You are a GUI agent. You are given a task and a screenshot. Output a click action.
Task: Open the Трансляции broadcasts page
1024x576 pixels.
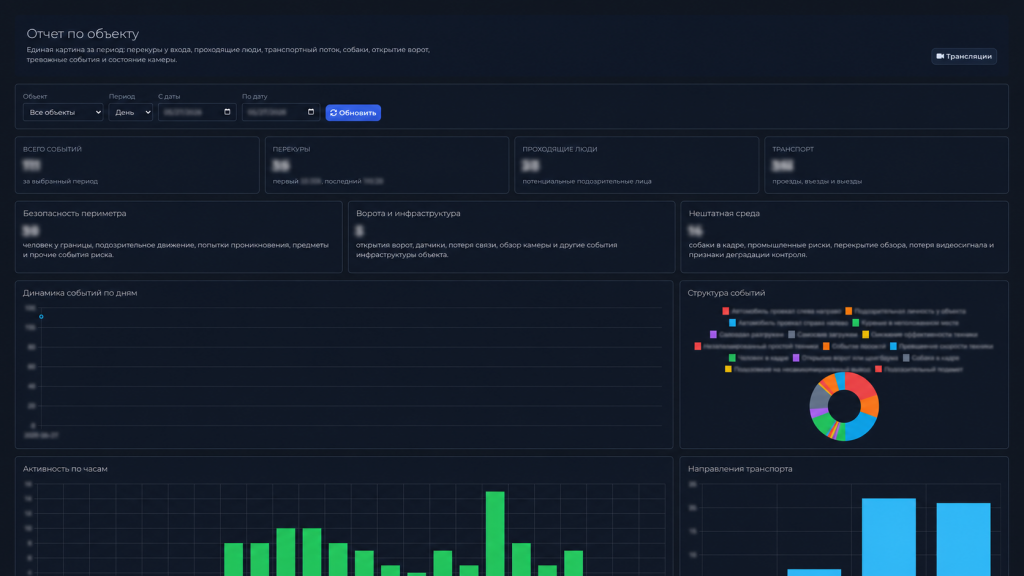[x=964, y=56]
